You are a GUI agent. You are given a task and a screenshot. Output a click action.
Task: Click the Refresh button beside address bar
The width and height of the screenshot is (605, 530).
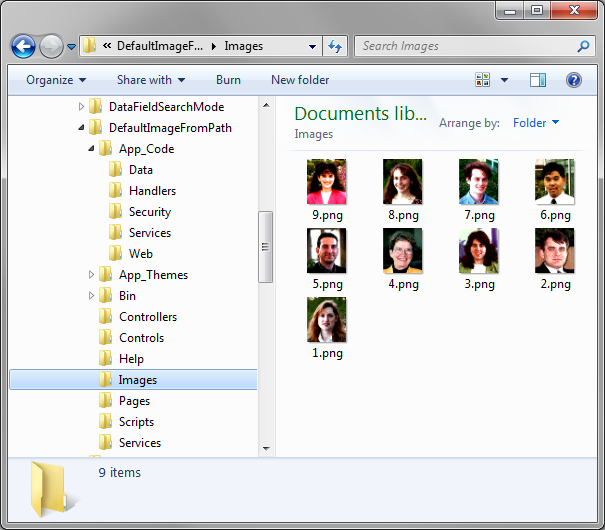tap(335, 46)
